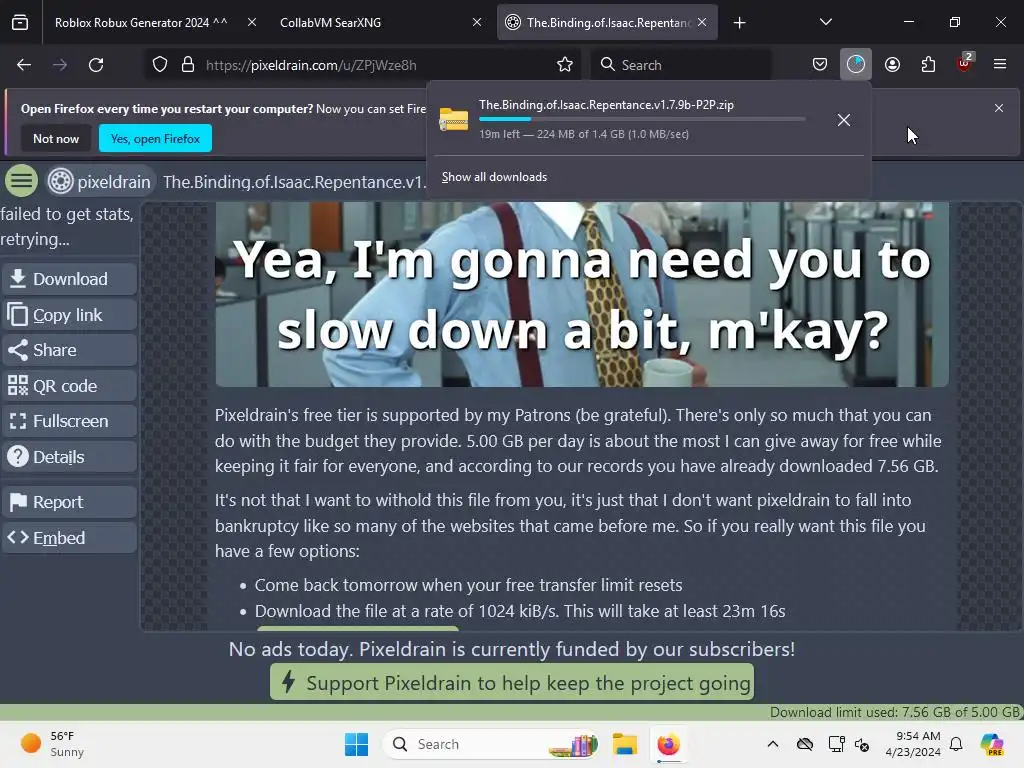Viewport: 1024px width, 768px height.
Task: Open the uBlock Origin extension icon
Action: 964,64
